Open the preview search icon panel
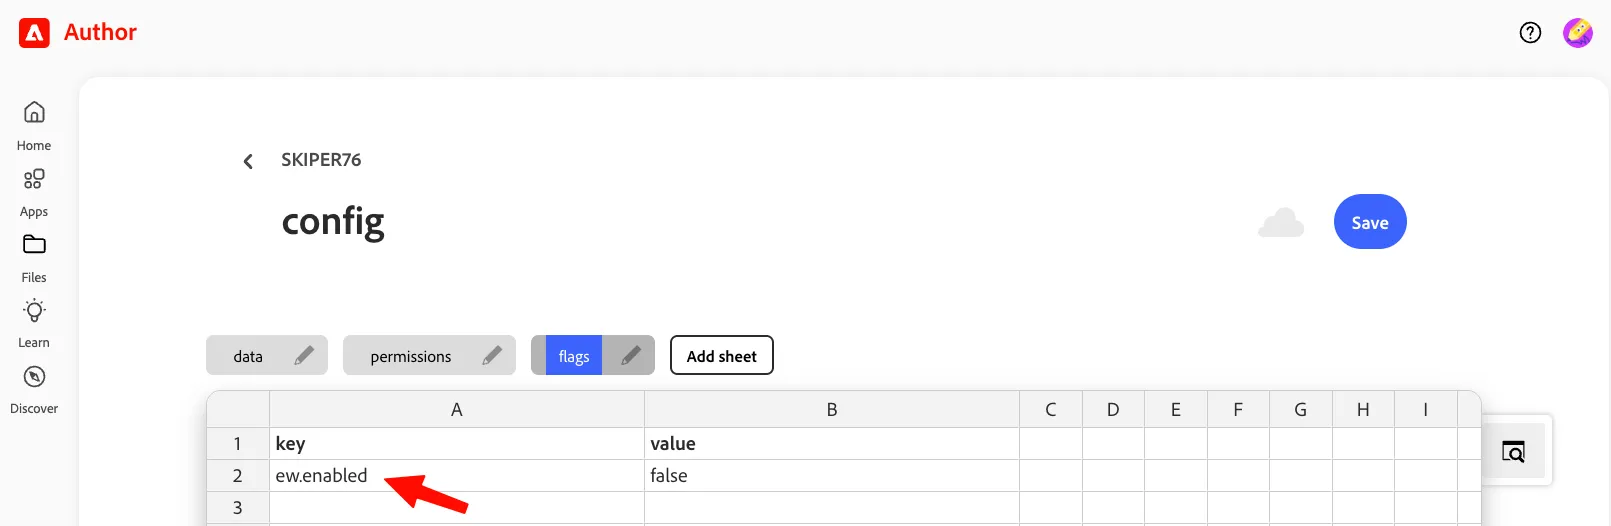 1514,451
